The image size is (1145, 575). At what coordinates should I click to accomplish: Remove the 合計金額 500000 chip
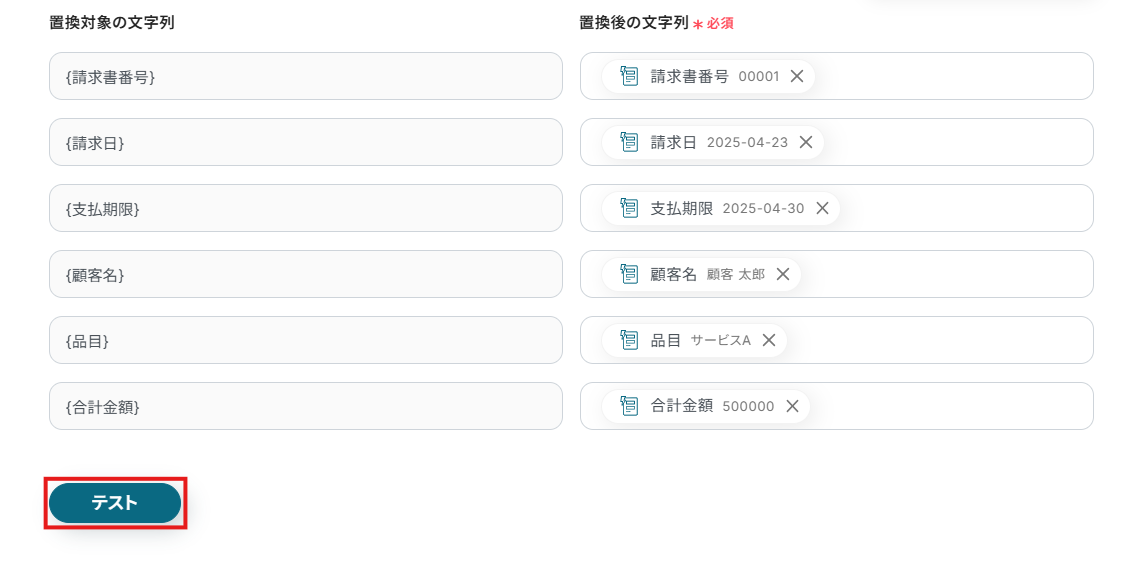792,406
